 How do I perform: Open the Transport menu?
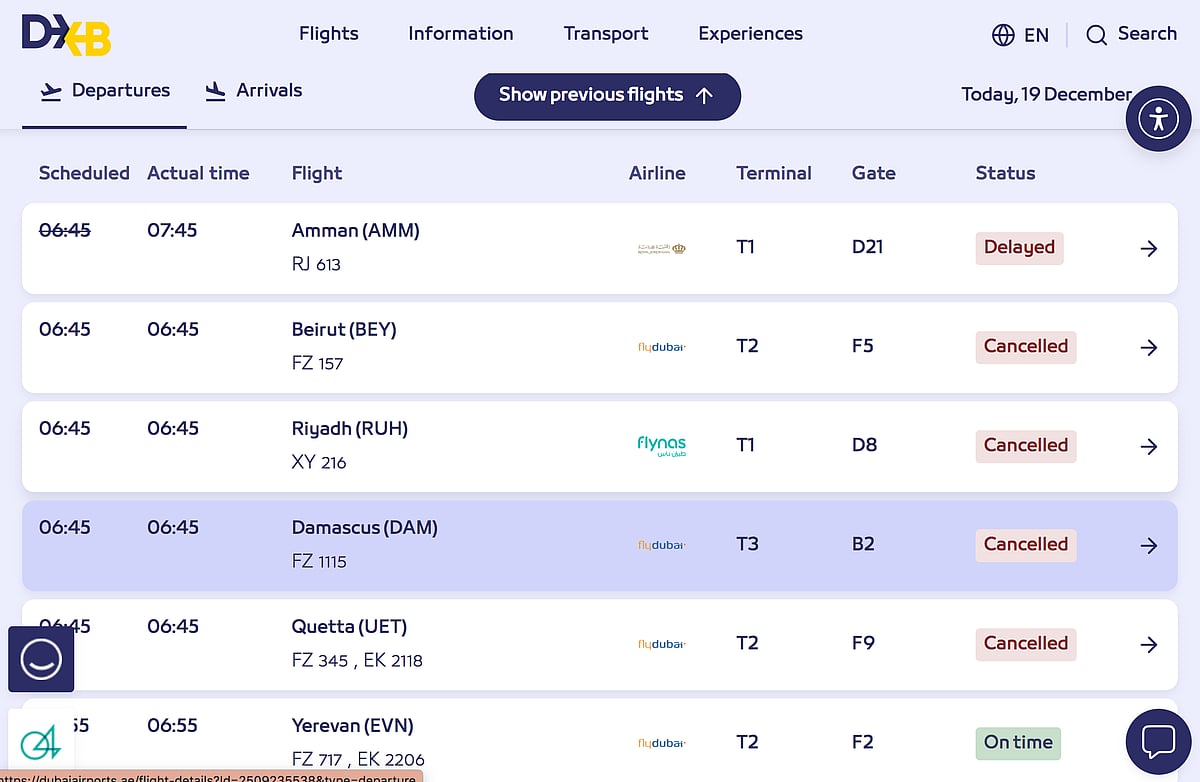coord(605,33)
